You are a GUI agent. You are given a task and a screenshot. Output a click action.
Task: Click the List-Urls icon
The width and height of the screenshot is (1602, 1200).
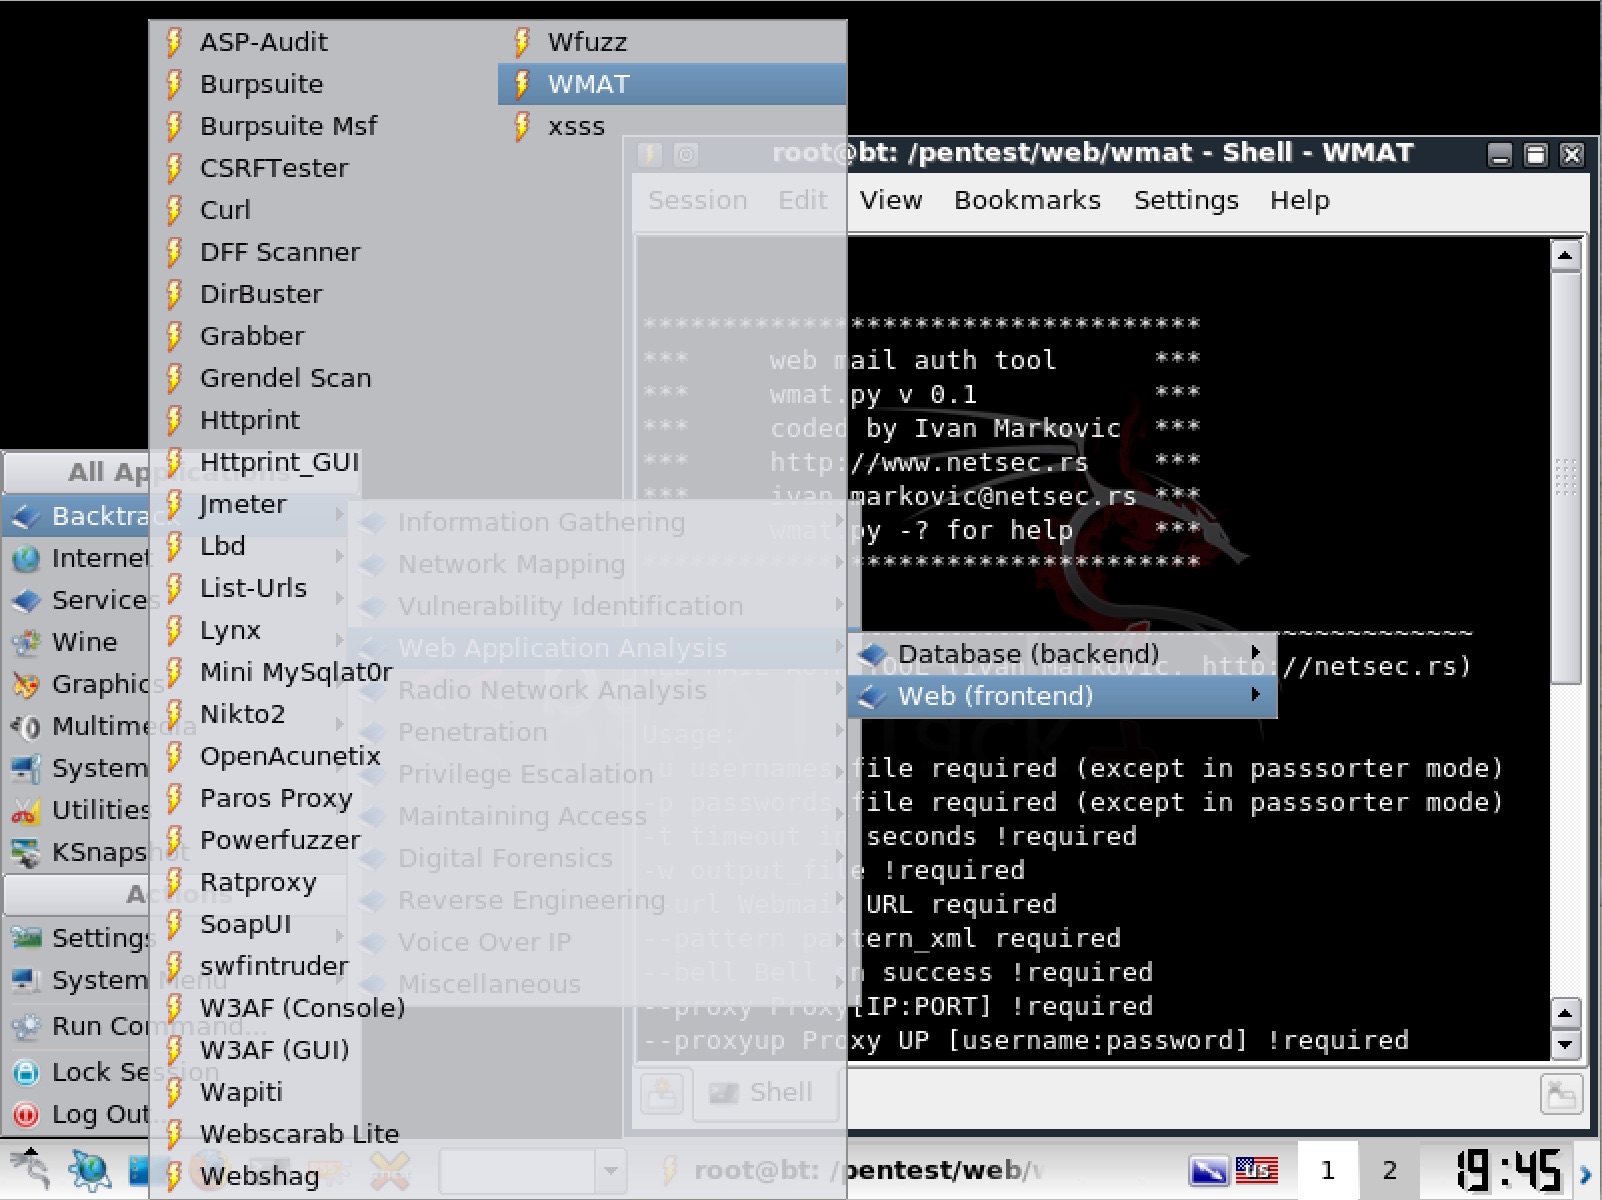tap(174, 588)
